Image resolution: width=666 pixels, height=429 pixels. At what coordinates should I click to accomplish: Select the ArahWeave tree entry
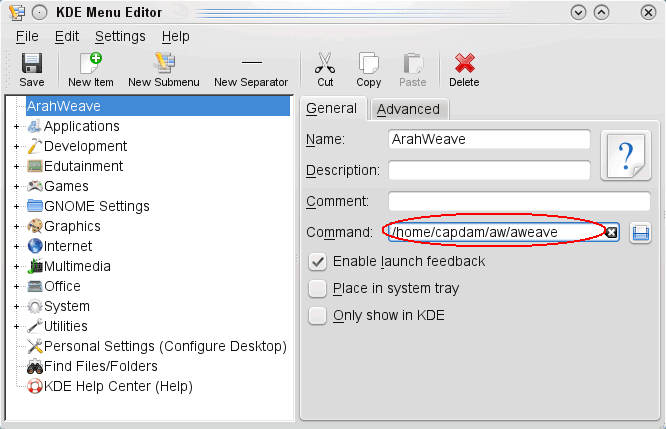158,106
